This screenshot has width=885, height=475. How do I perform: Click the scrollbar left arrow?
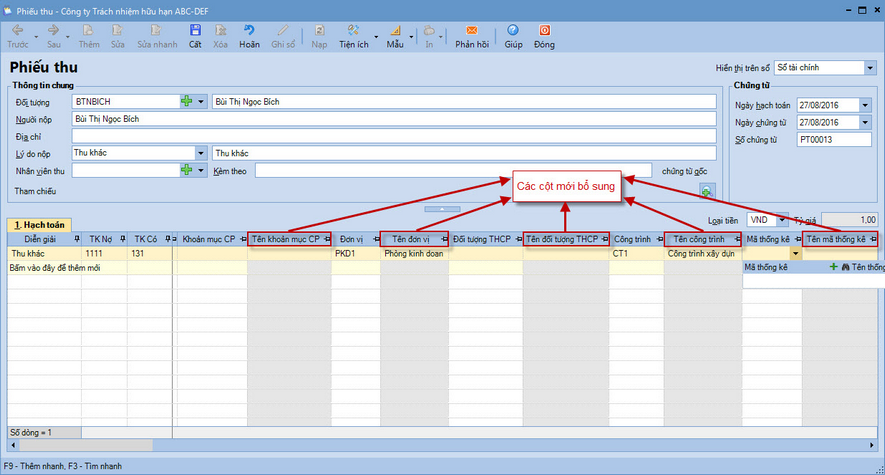point(13,445)
